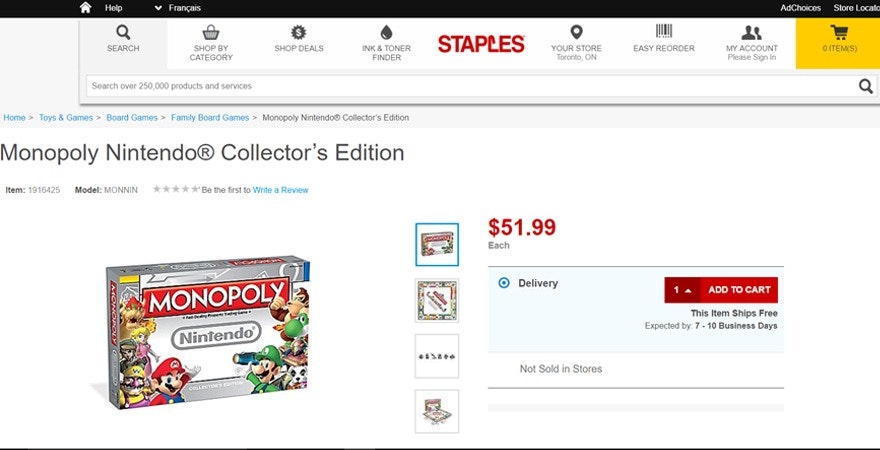This screenshot has height=450, width=880.
Task: Open the quantity selector dropdown
Action: 683,290
